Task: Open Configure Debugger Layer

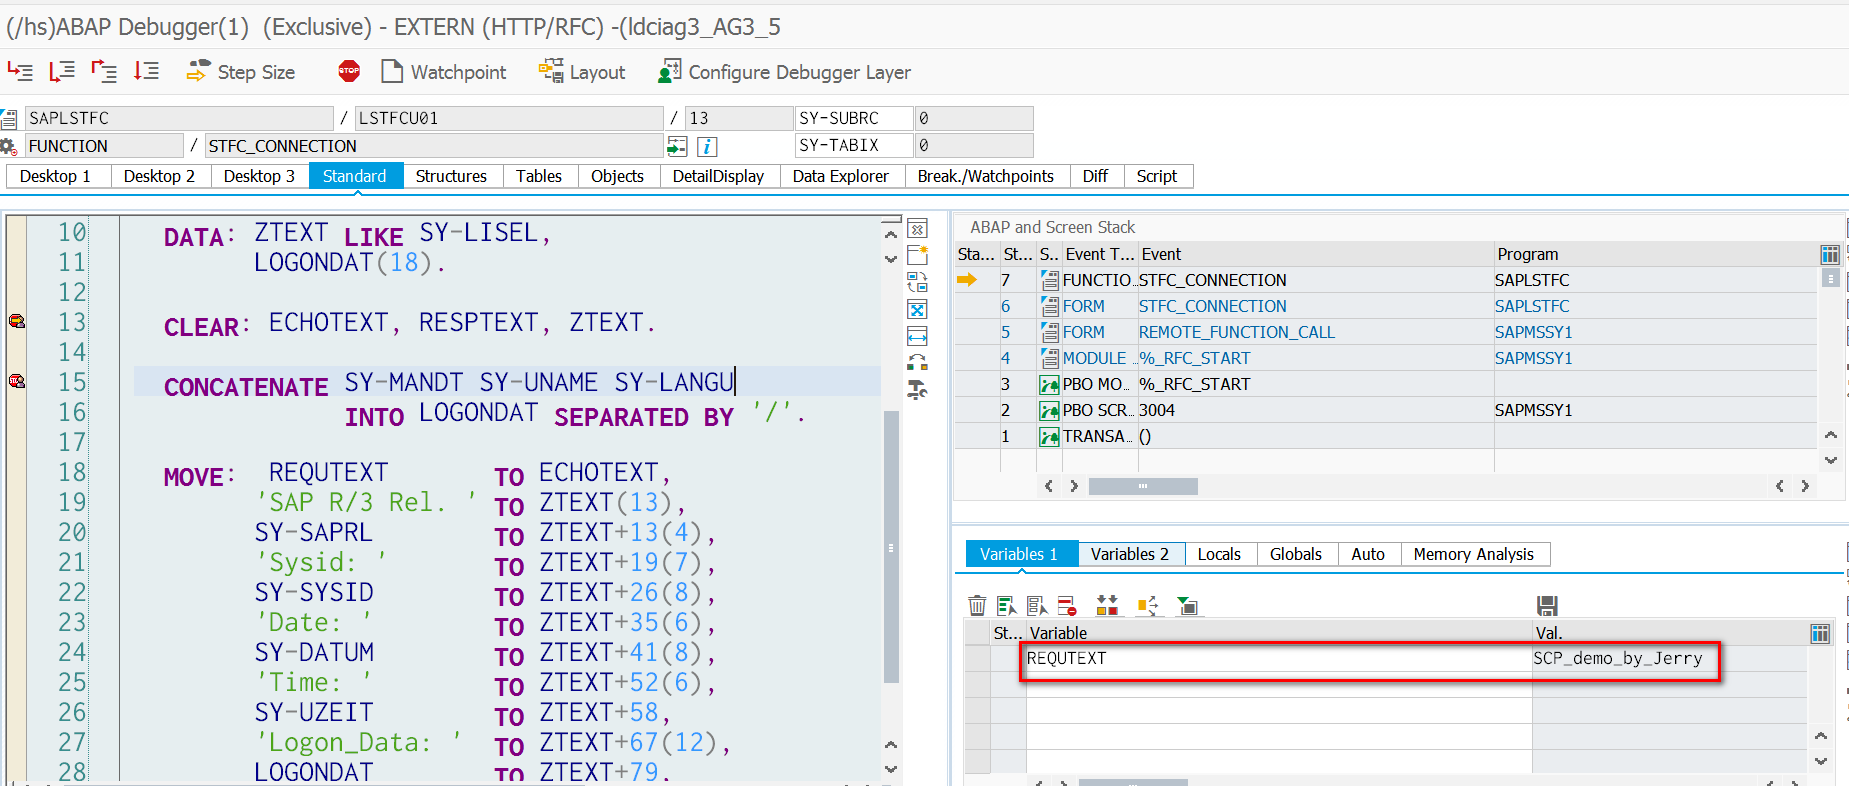Action: tap(784, 72)
